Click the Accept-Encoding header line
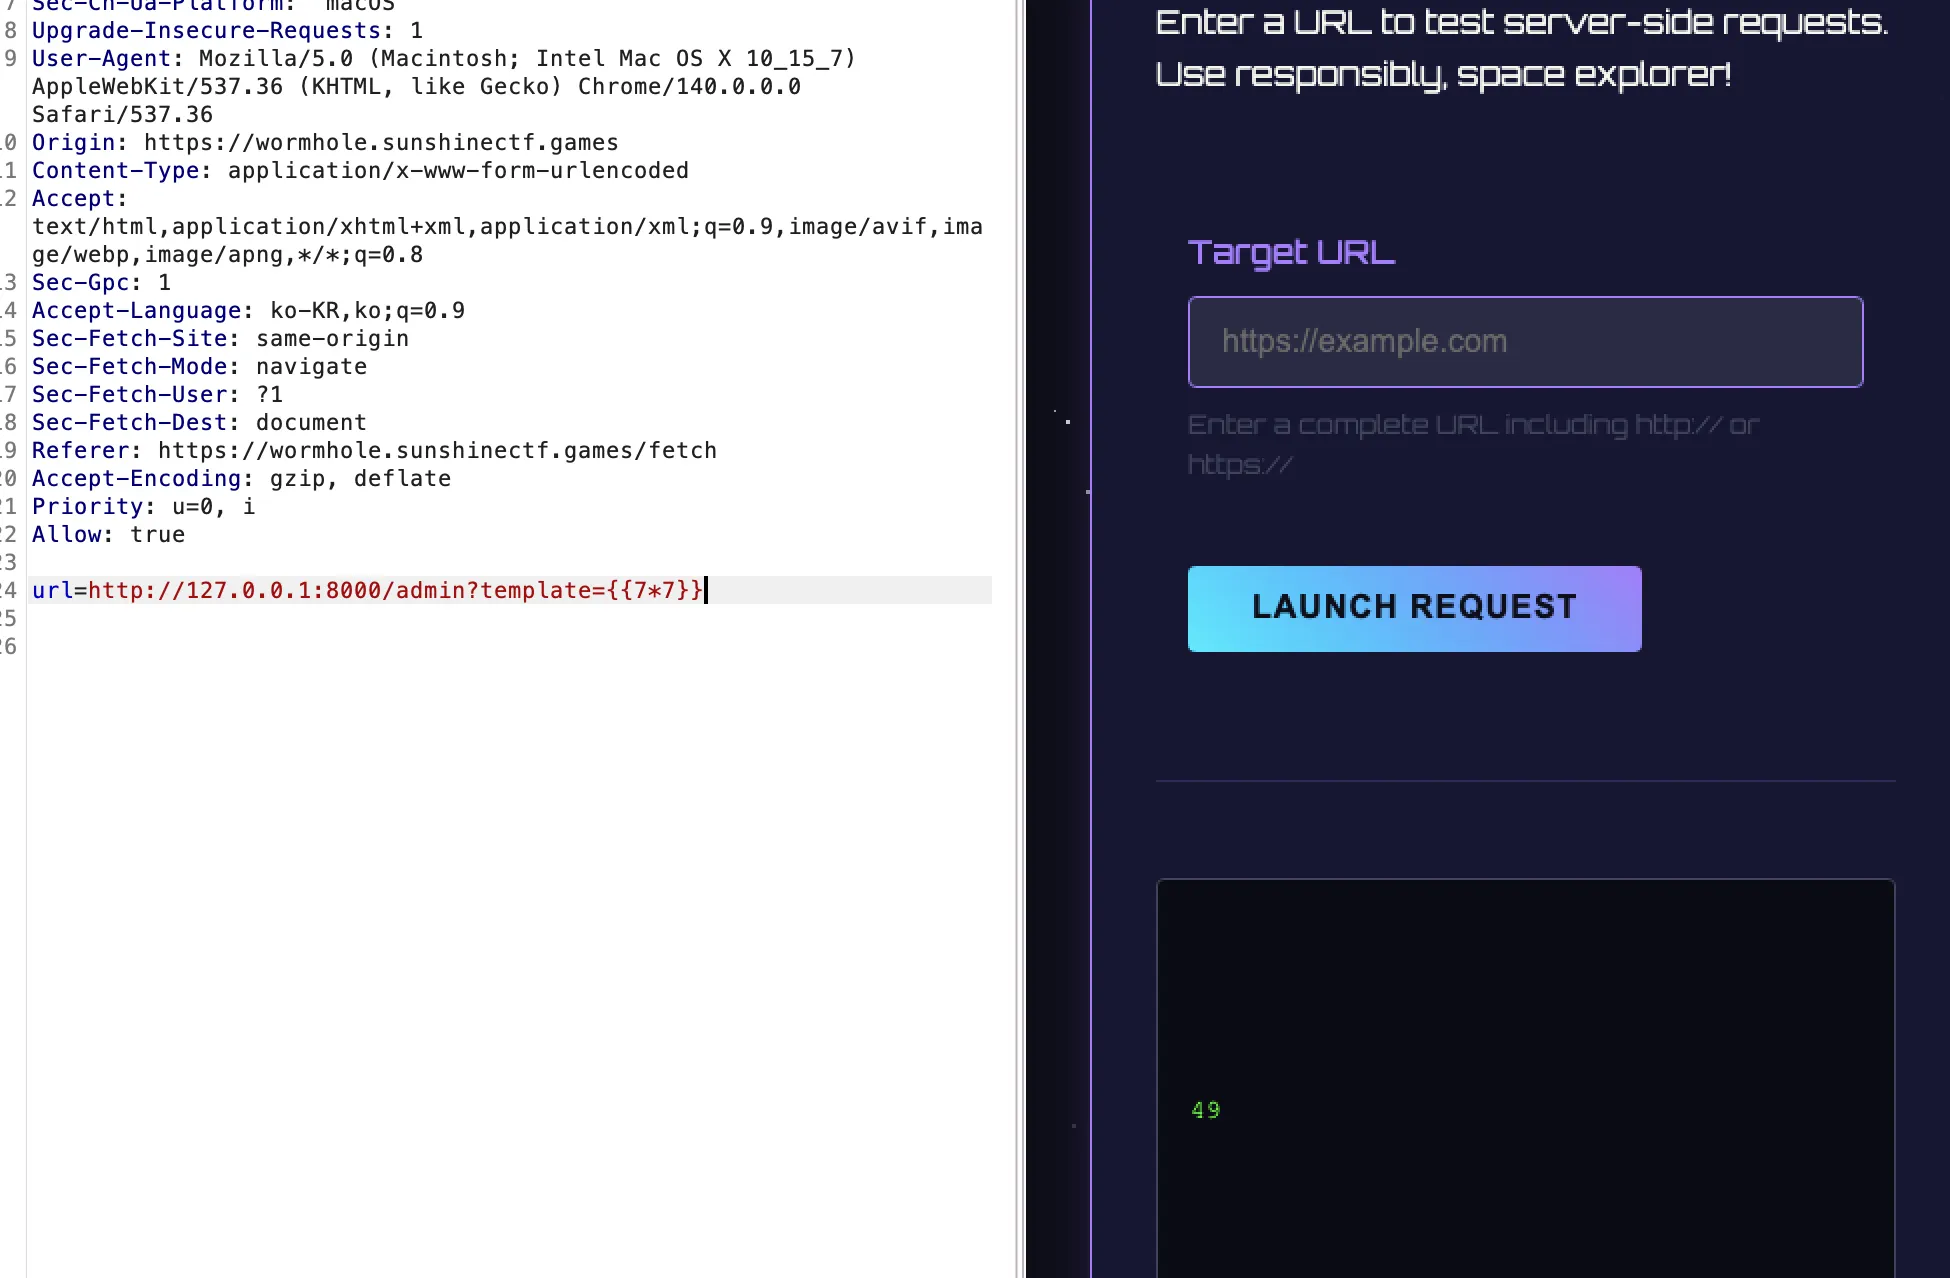1950x1278 pixels. 241,479
